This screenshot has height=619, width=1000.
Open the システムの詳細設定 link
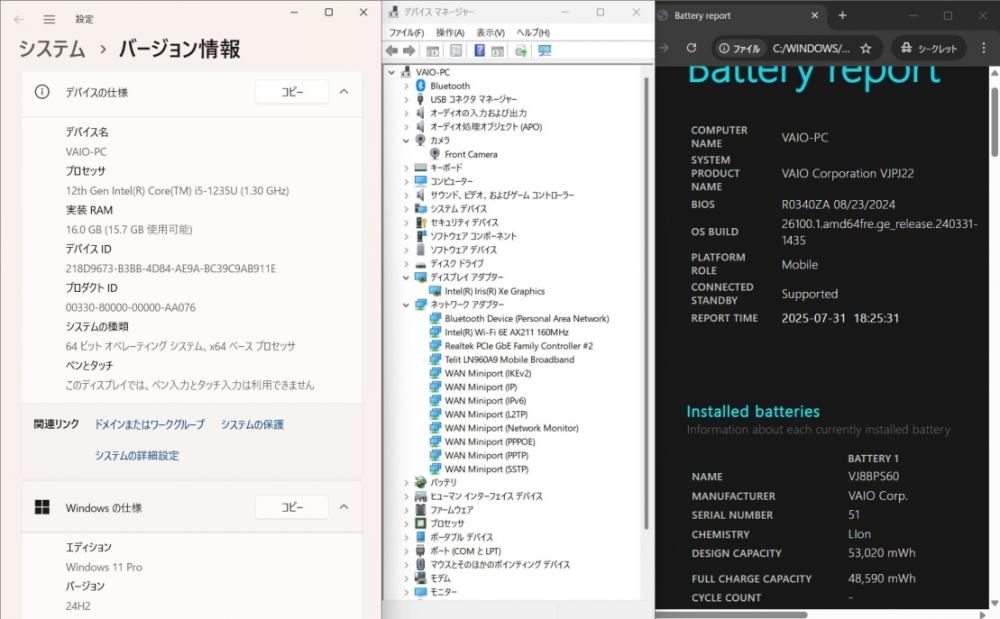pos(137,455)
